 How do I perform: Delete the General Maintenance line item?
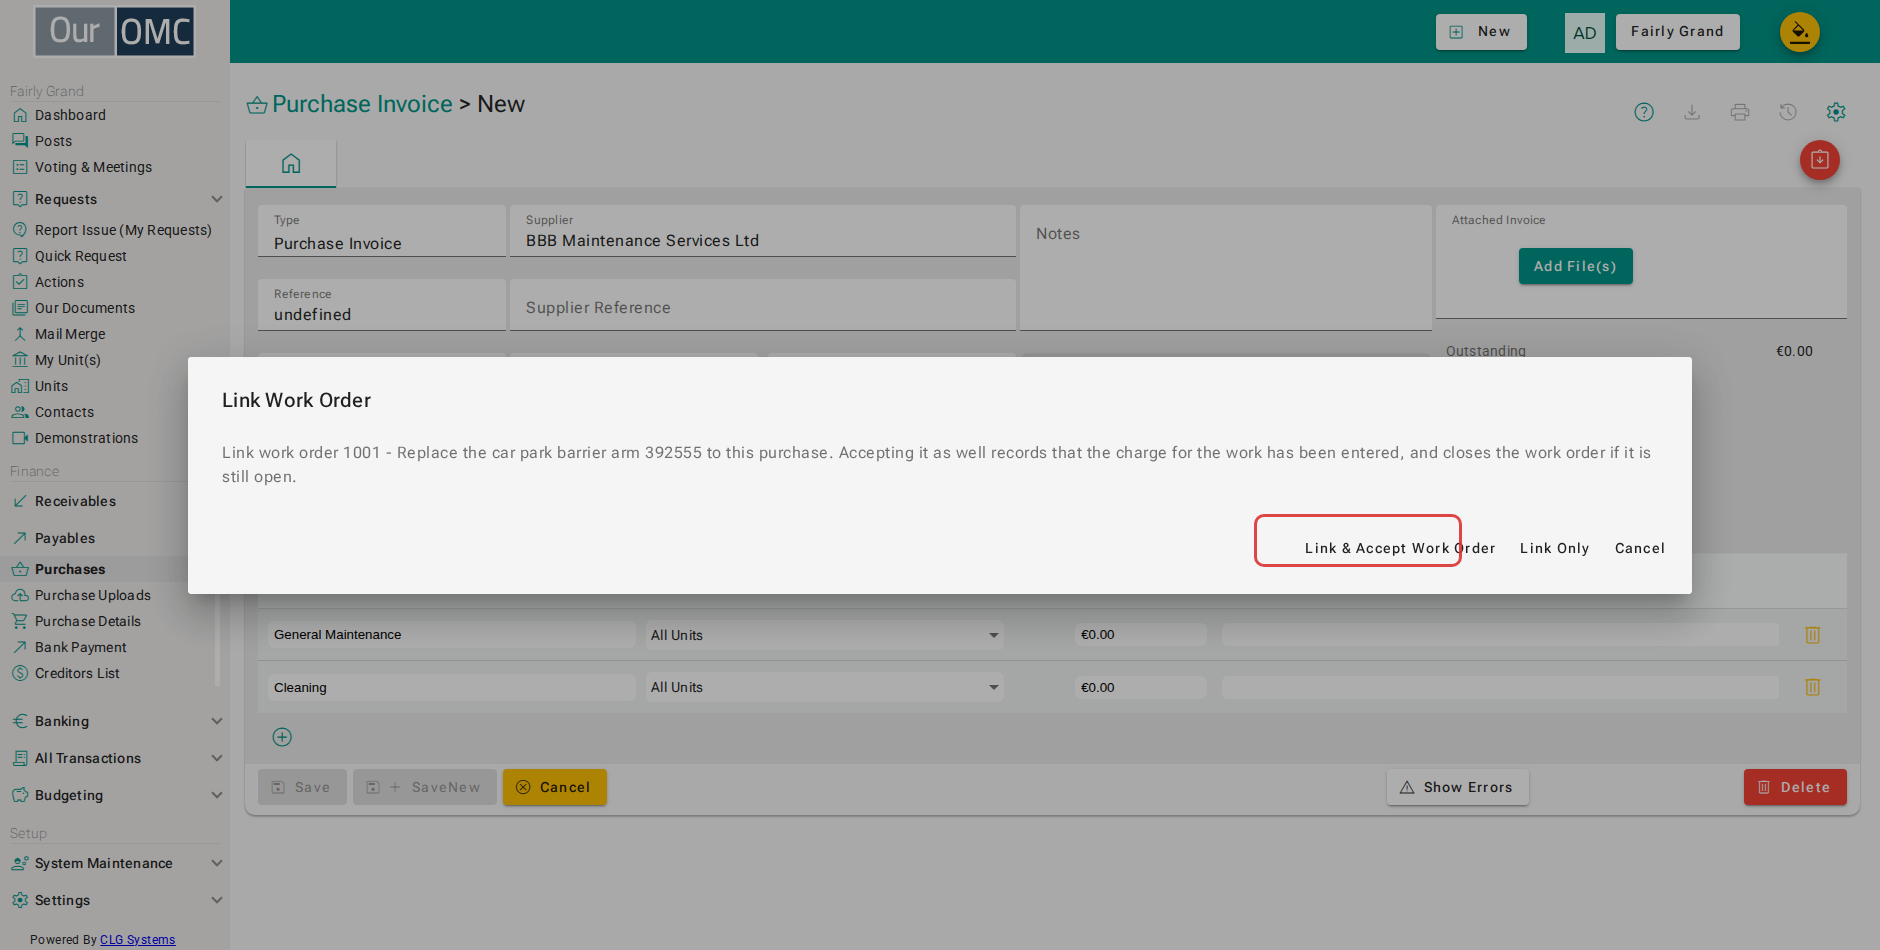point(1812,635)
